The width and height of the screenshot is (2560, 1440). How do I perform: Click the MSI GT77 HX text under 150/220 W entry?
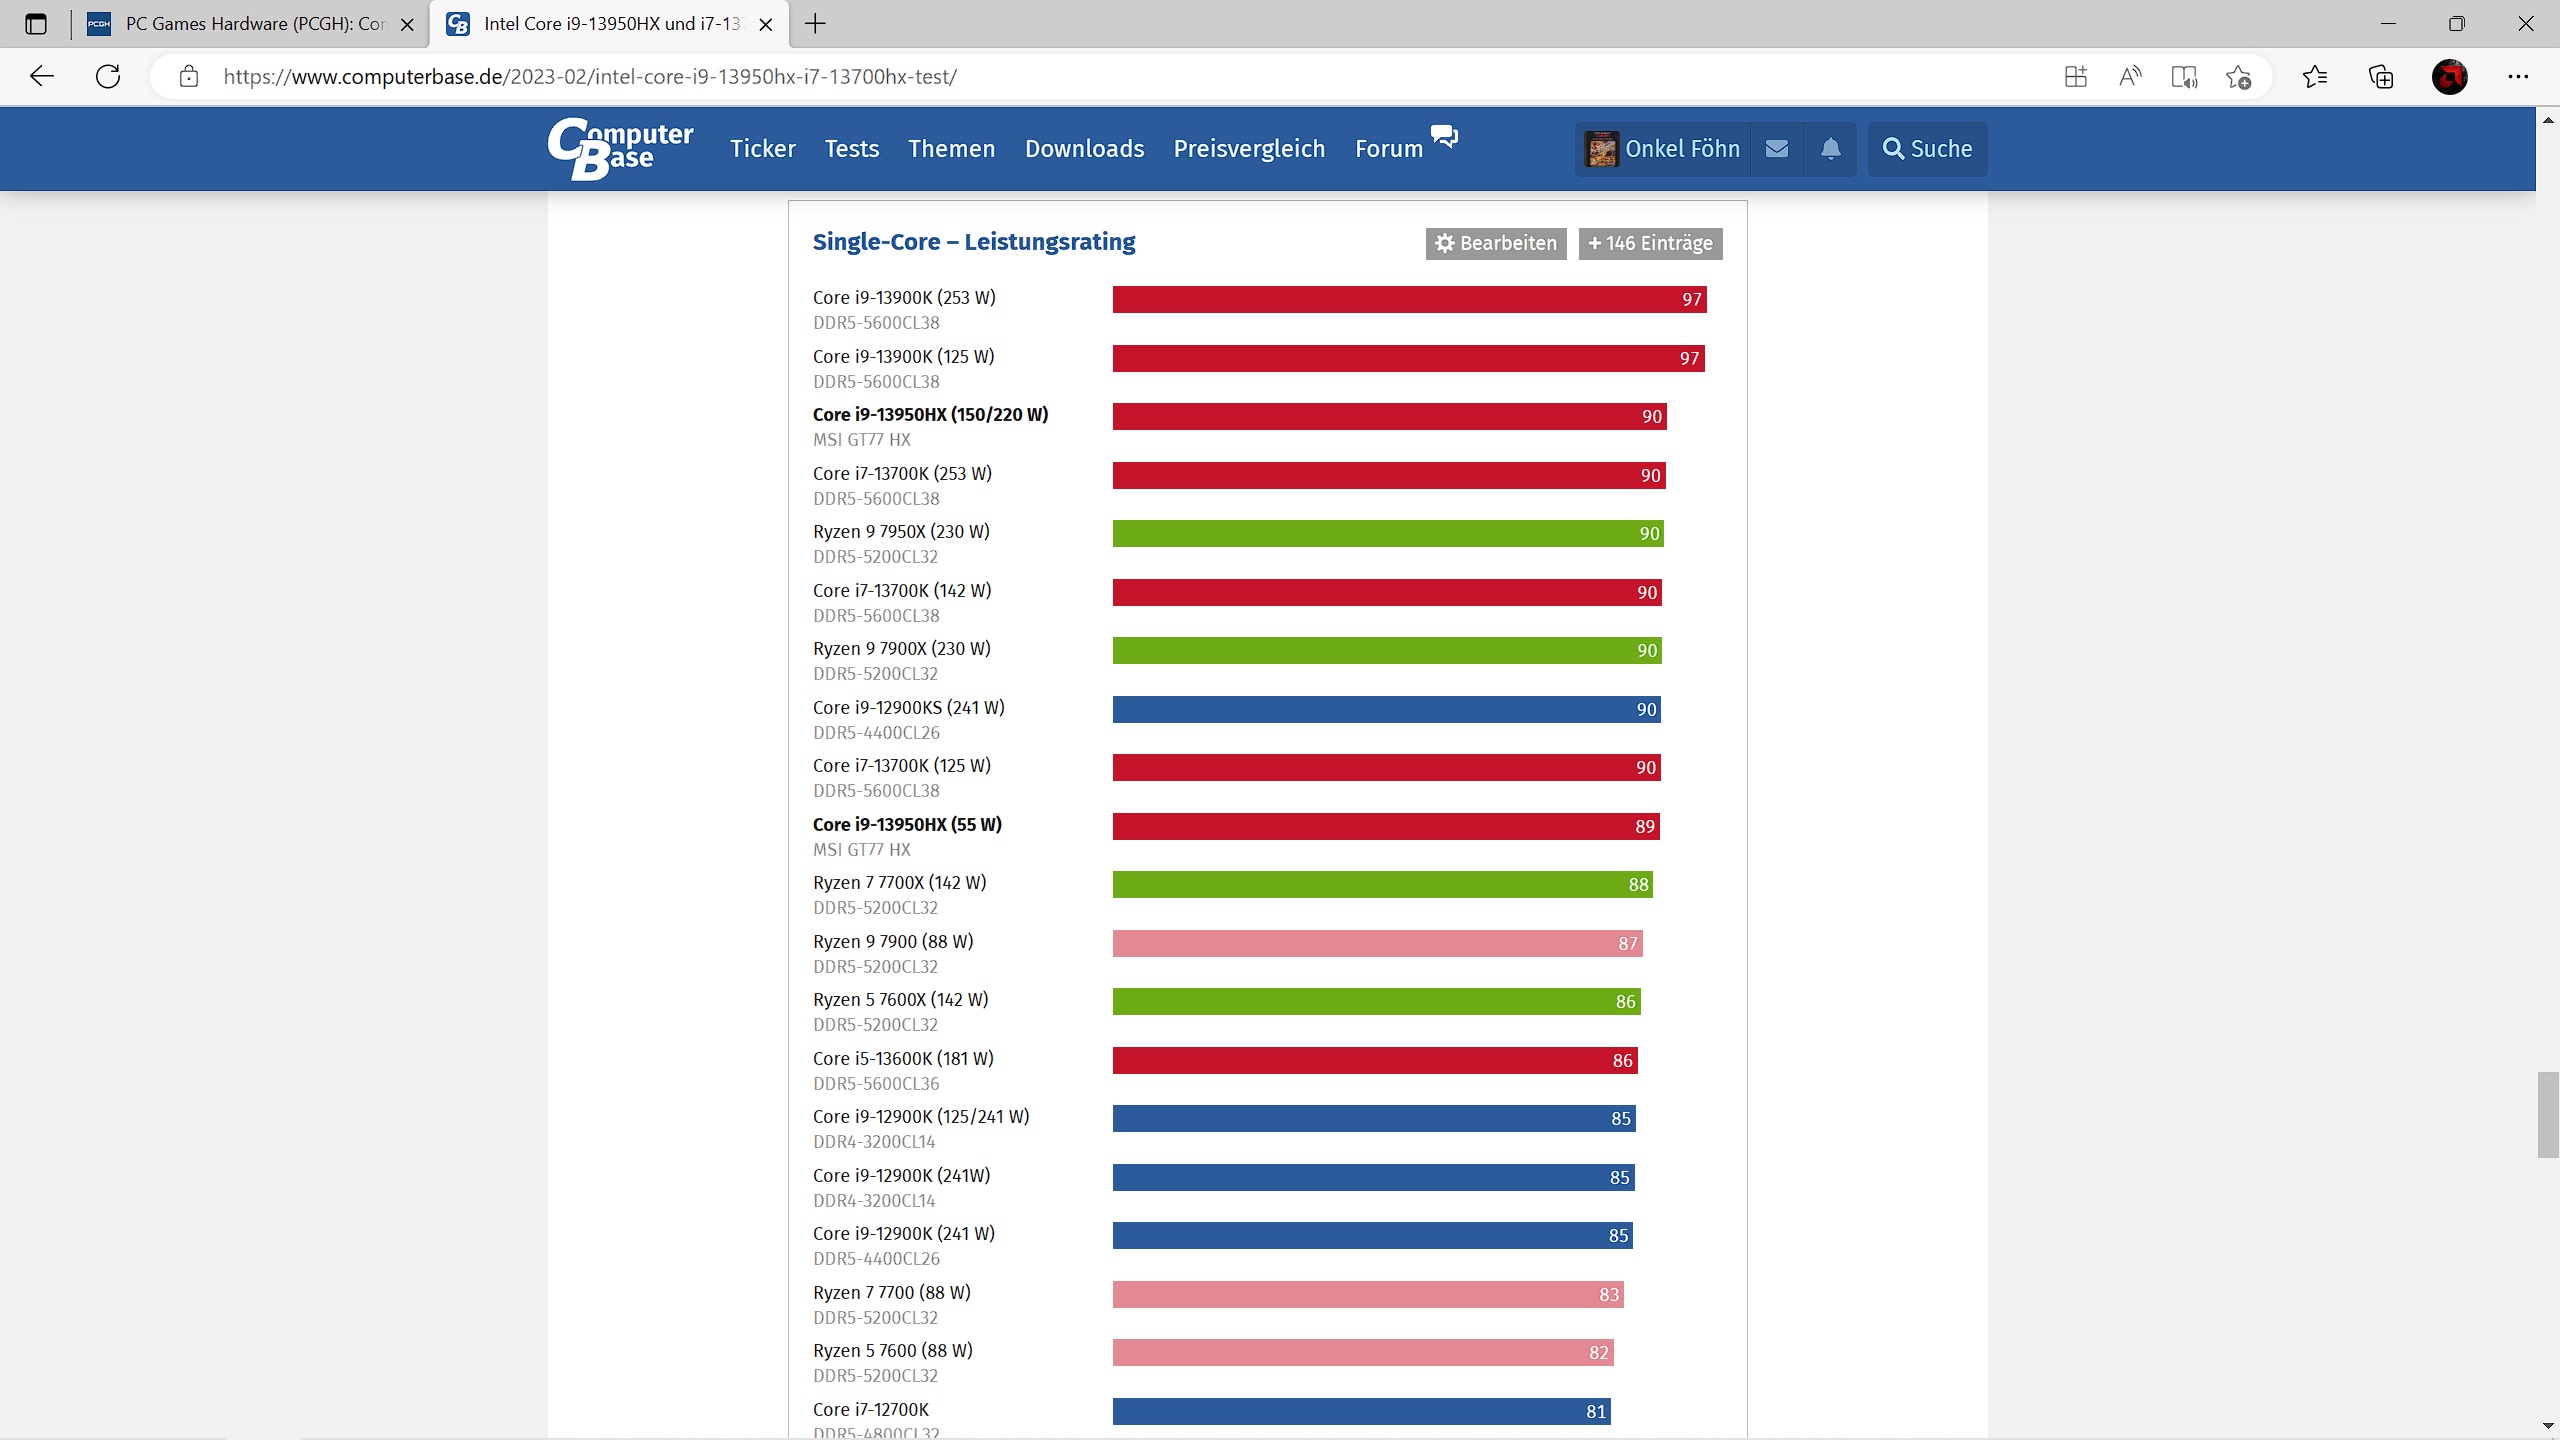click(x=862, y=439)
